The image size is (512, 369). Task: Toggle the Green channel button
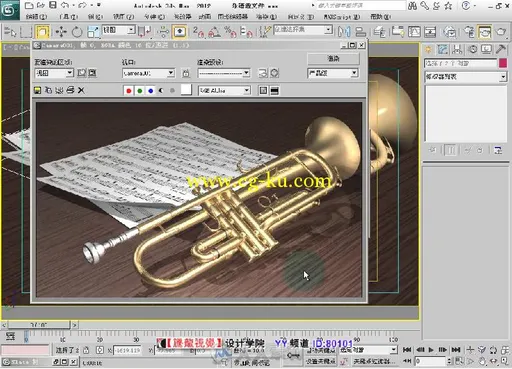pyautogui.click(x=140, y=90)
